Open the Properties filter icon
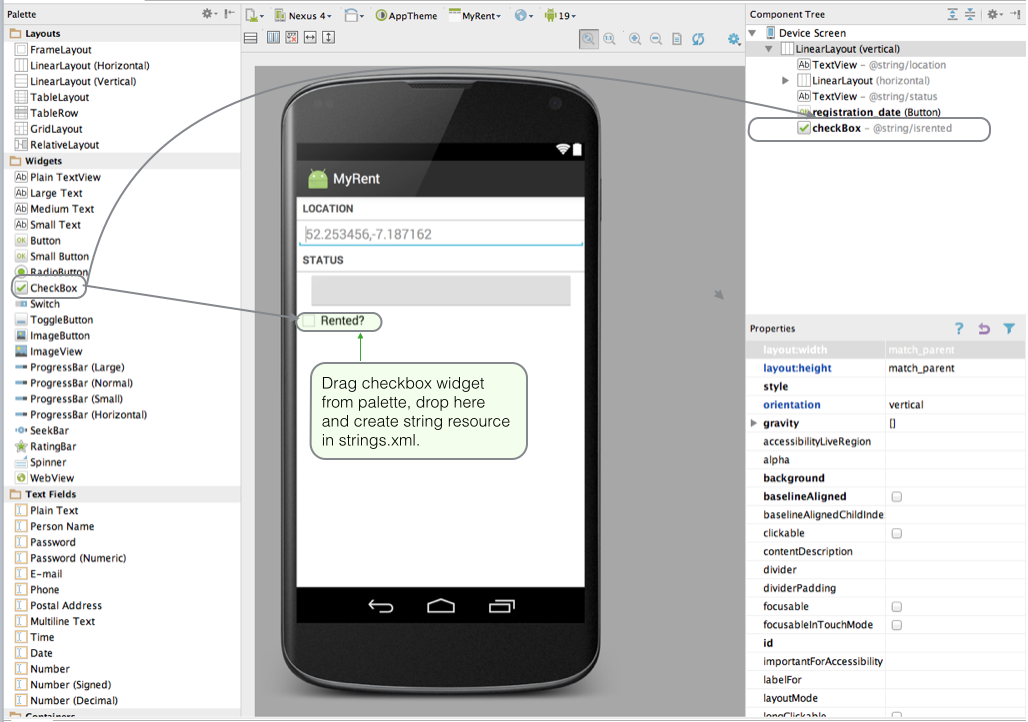 1007,328
